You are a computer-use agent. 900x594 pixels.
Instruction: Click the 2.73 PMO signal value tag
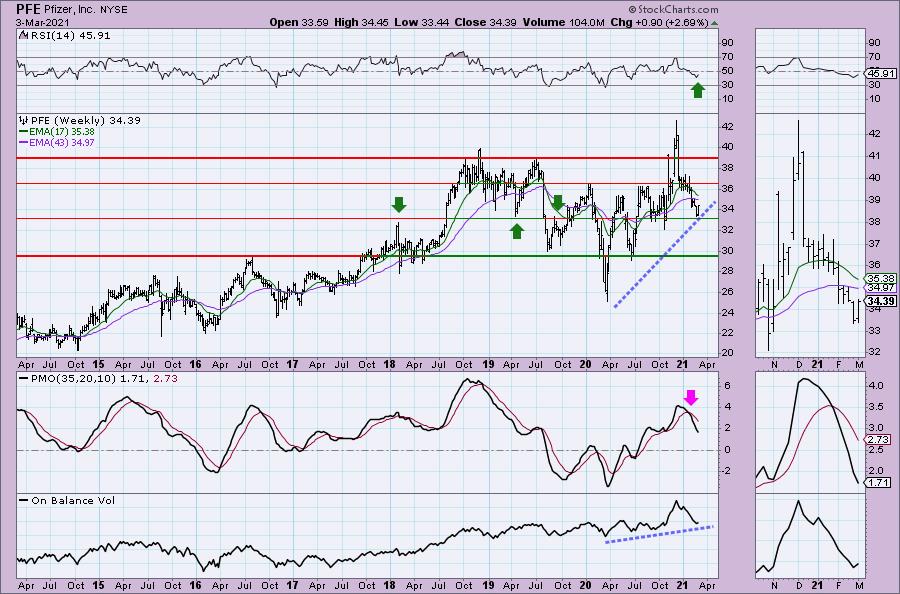(x=879, y=440)
